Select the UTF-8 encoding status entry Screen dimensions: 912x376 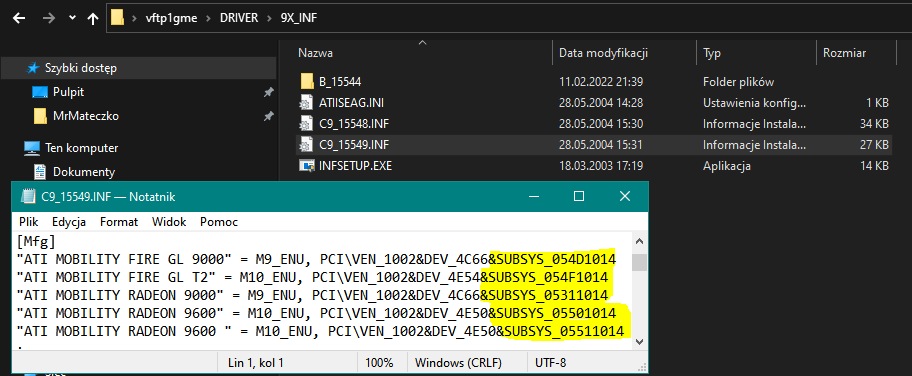[550, 363]
